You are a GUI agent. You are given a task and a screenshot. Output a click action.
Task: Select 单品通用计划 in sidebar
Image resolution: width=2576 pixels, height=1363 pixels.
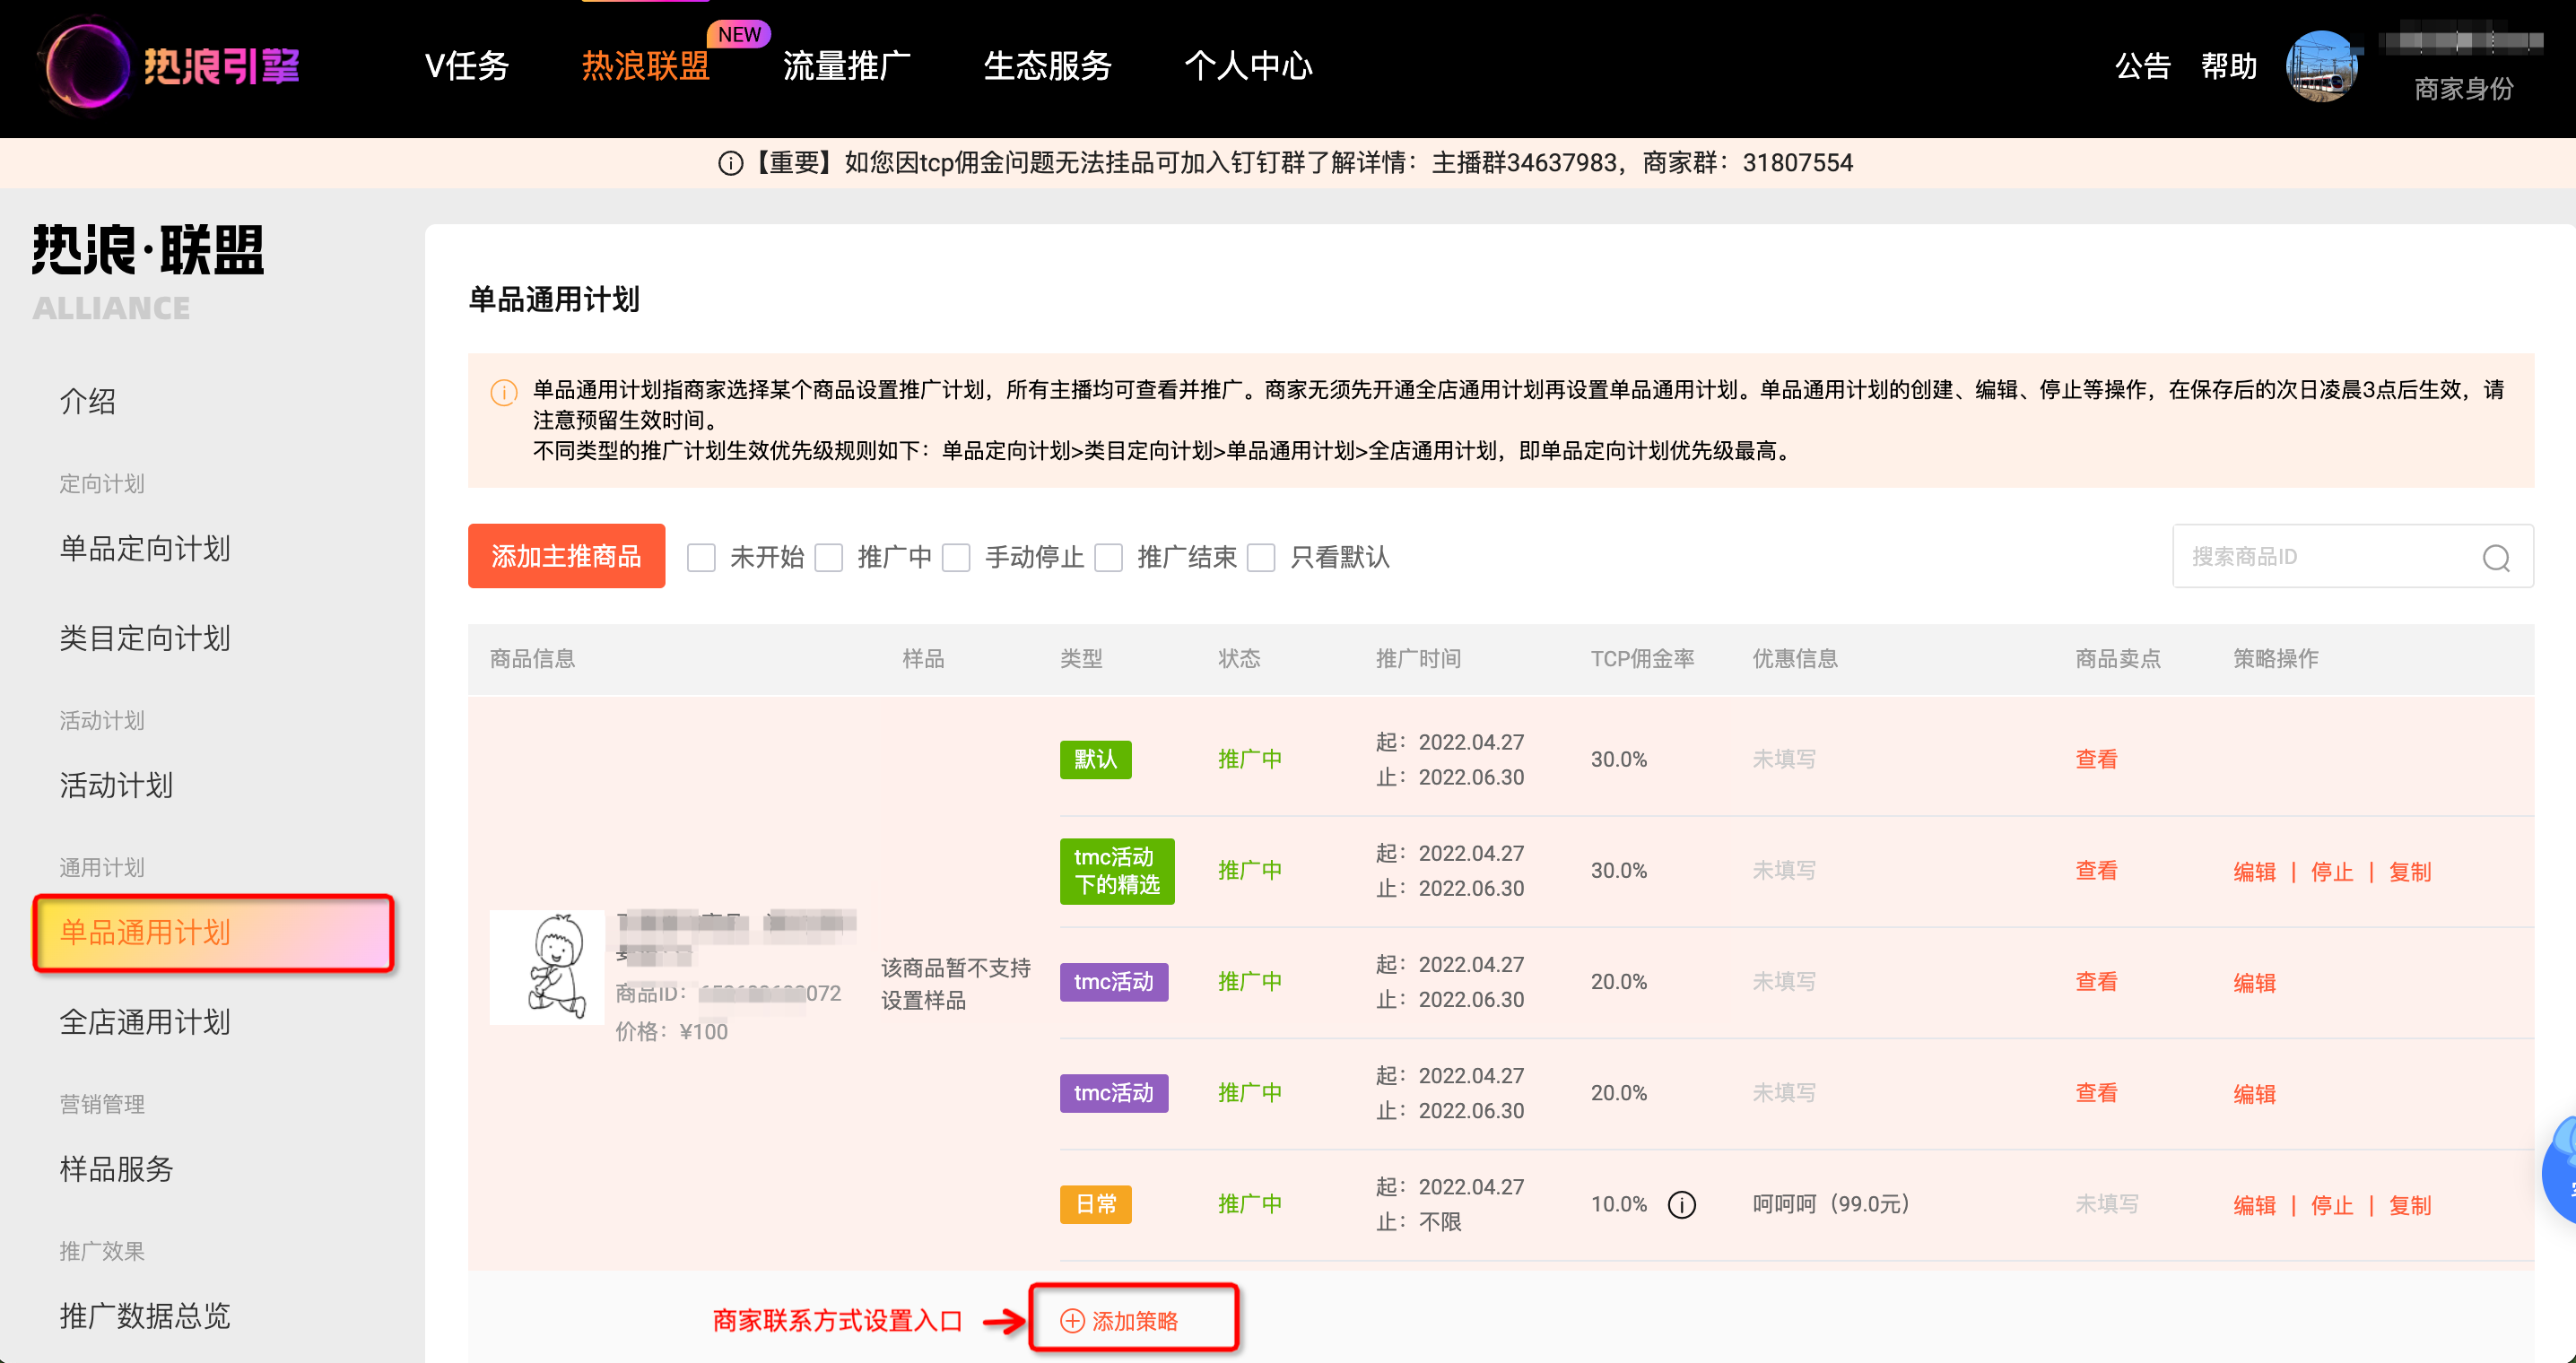pos(213,933)
